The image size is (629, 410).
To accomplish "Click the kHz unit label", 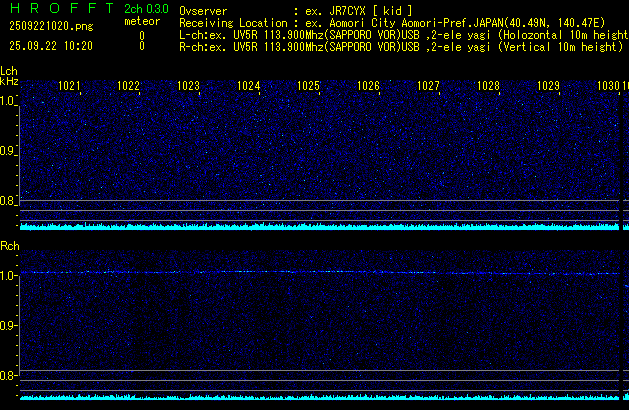I will [x=9, y=81].
